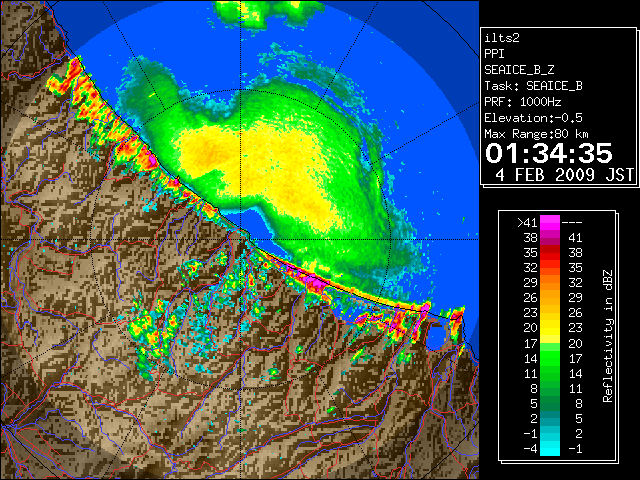Image resolution: width=640 pixels, height=480 pixels.
Task: Click the 'SEAICE_B_Z' product label
Action: tap(519, 70)
